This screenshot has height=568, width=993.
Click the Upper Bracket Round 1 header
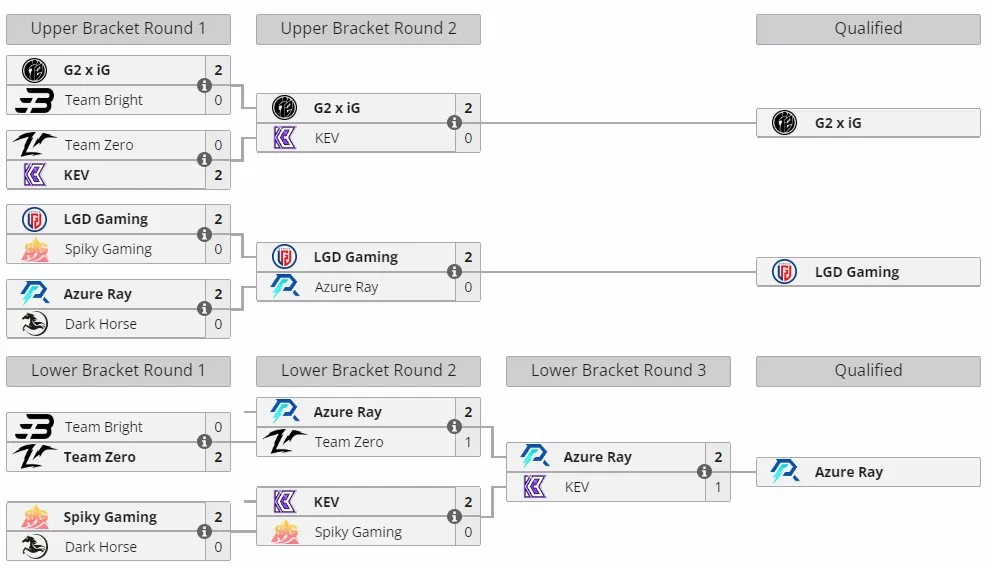pyautogui.click(x=118, y=29)
